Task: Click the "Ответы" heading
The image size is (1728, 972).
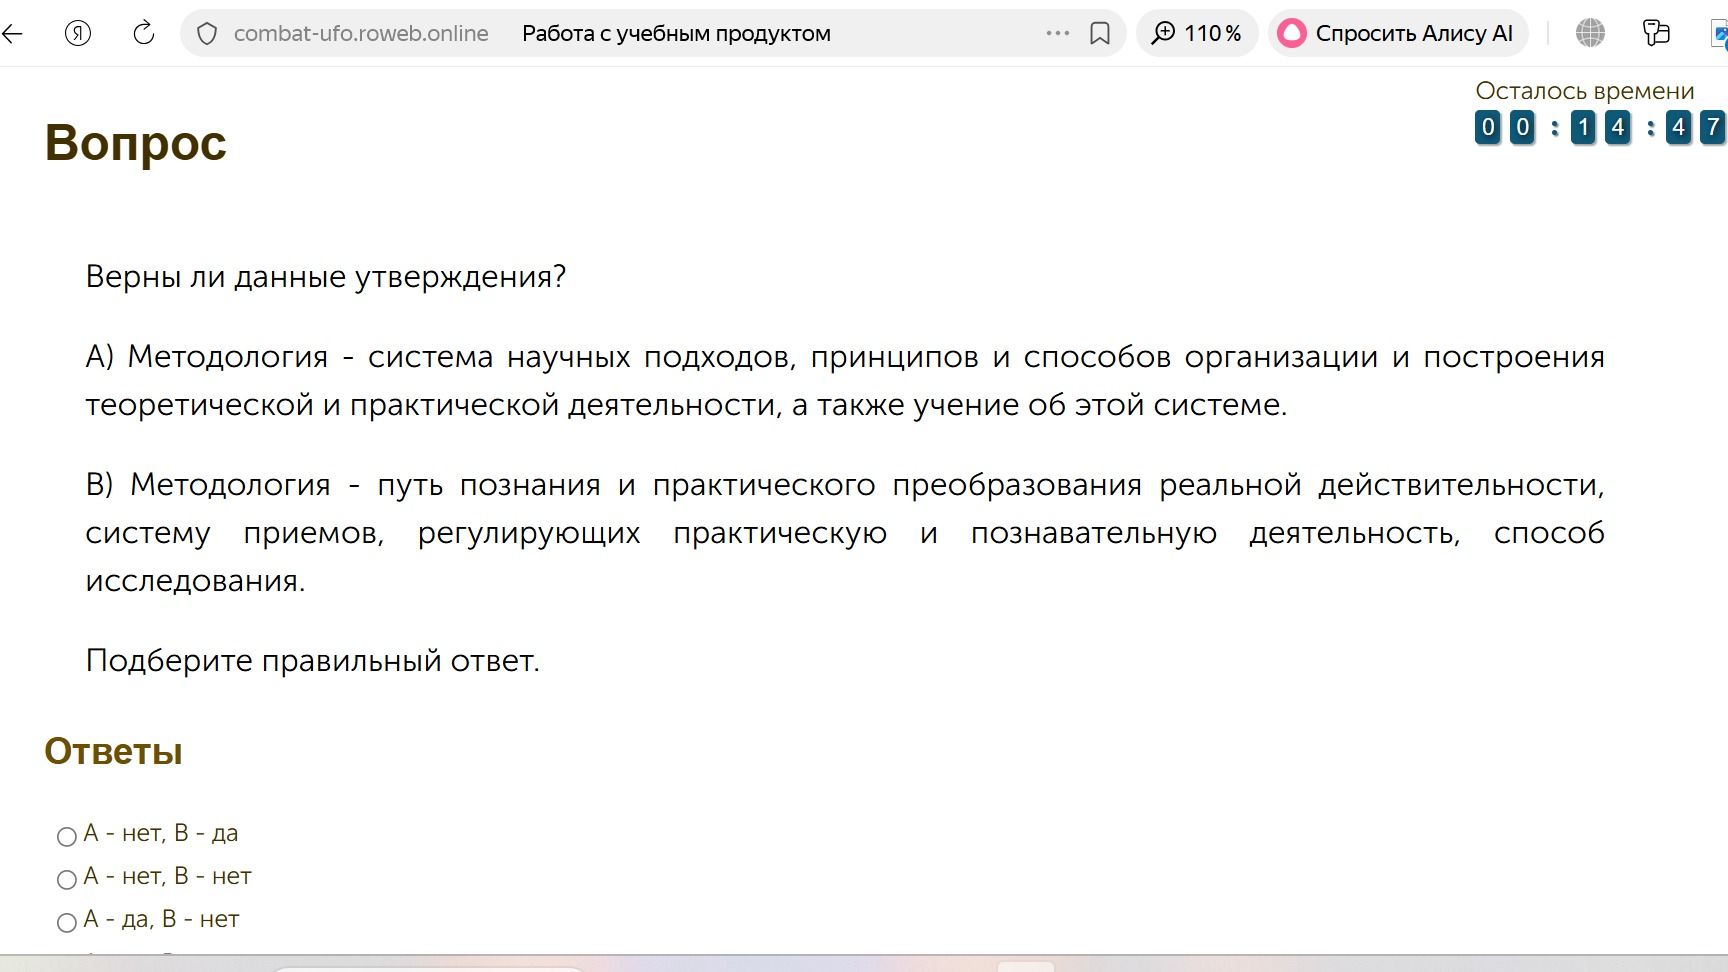Action: (x=113, y=751)
